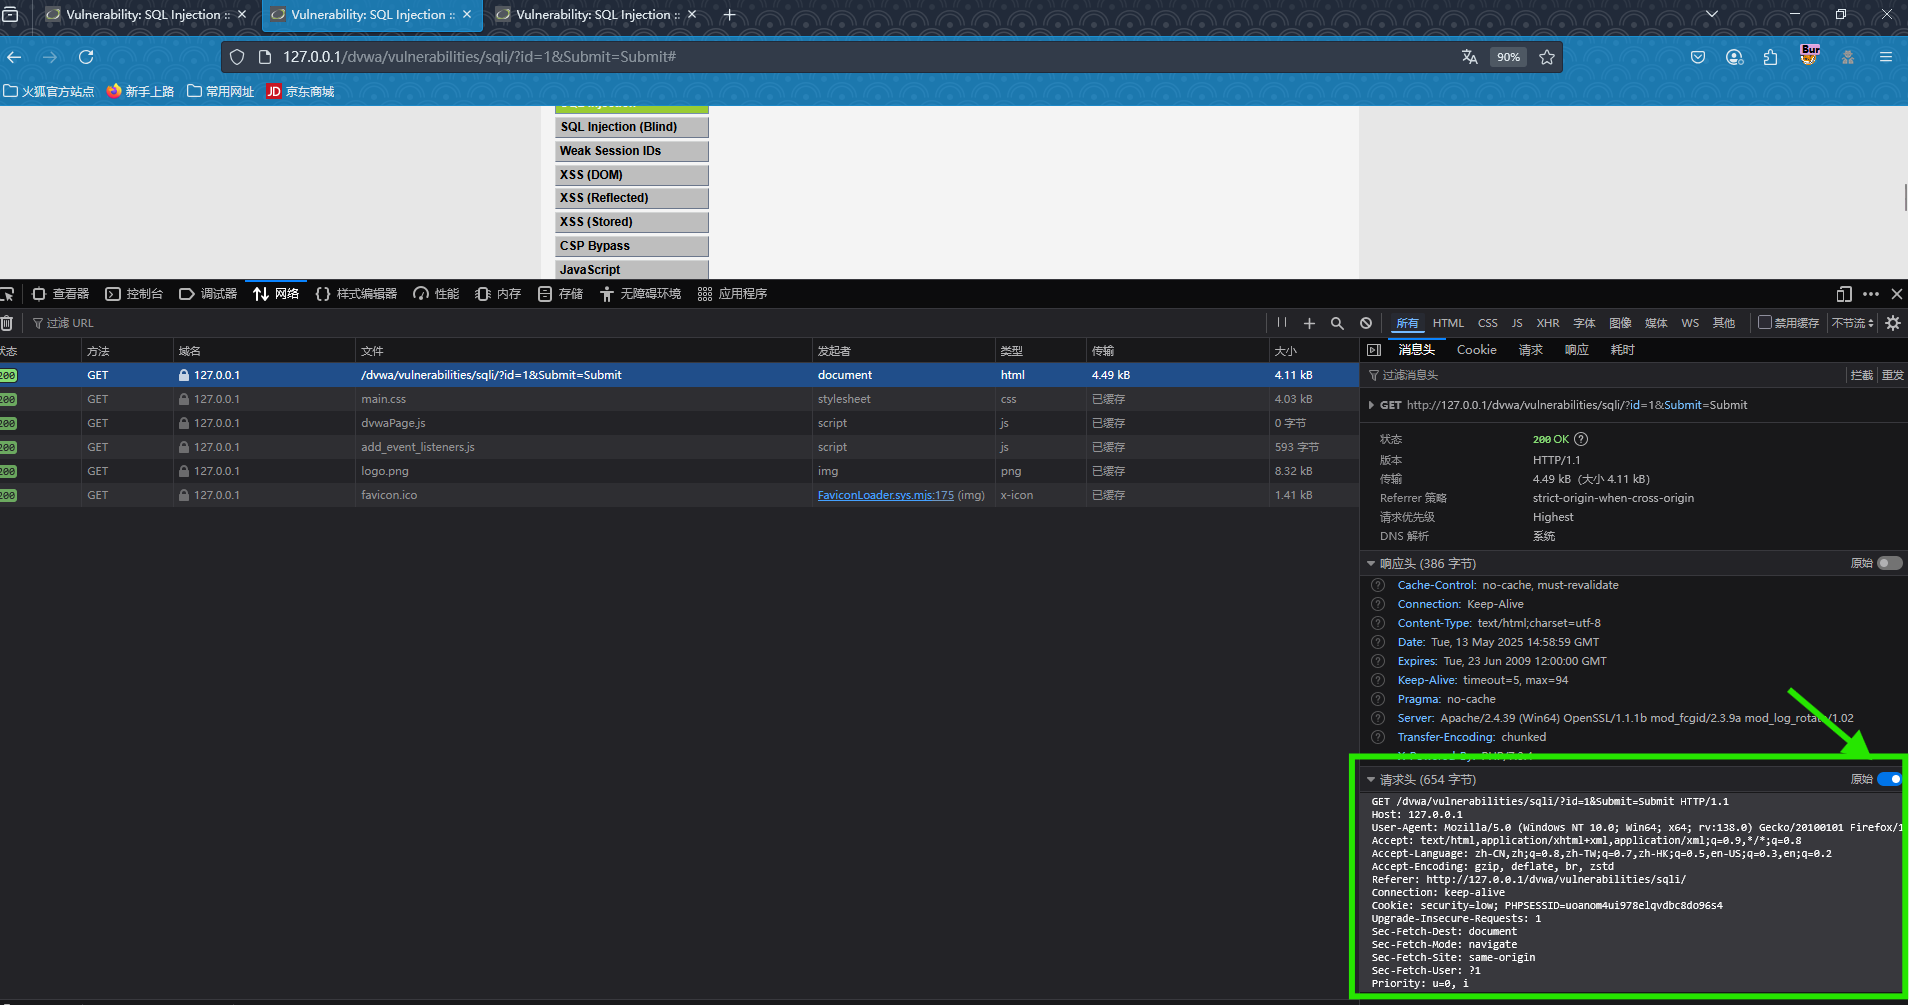
Task: Bookmark this page with the star icon
Action: pos(1547,57)
